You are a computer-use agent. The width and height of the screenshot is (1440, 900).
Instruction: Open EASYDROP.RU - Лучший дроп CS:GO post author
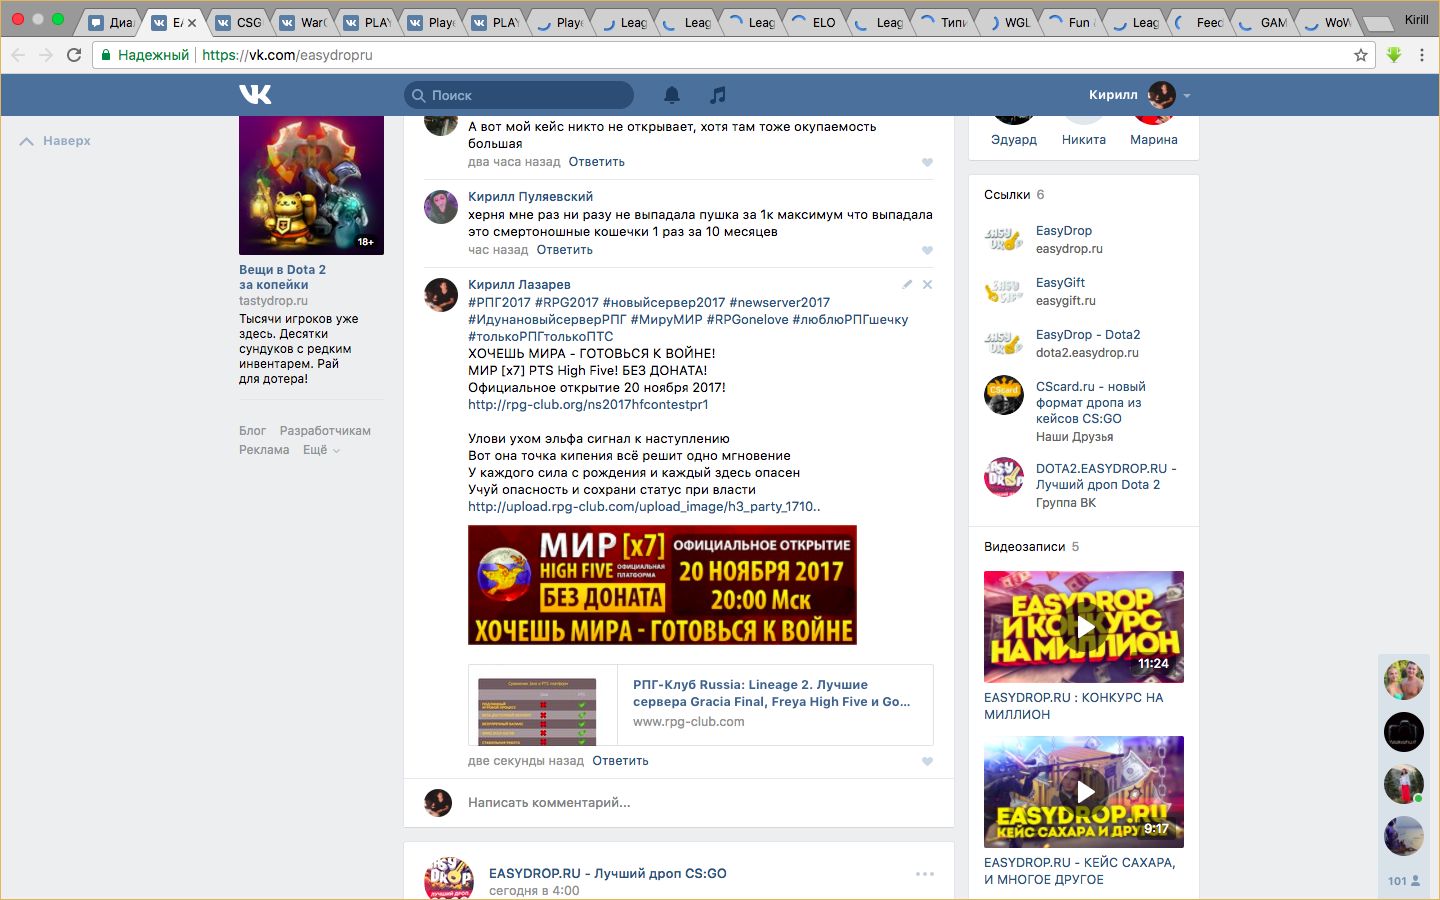(x=608, y=874)
